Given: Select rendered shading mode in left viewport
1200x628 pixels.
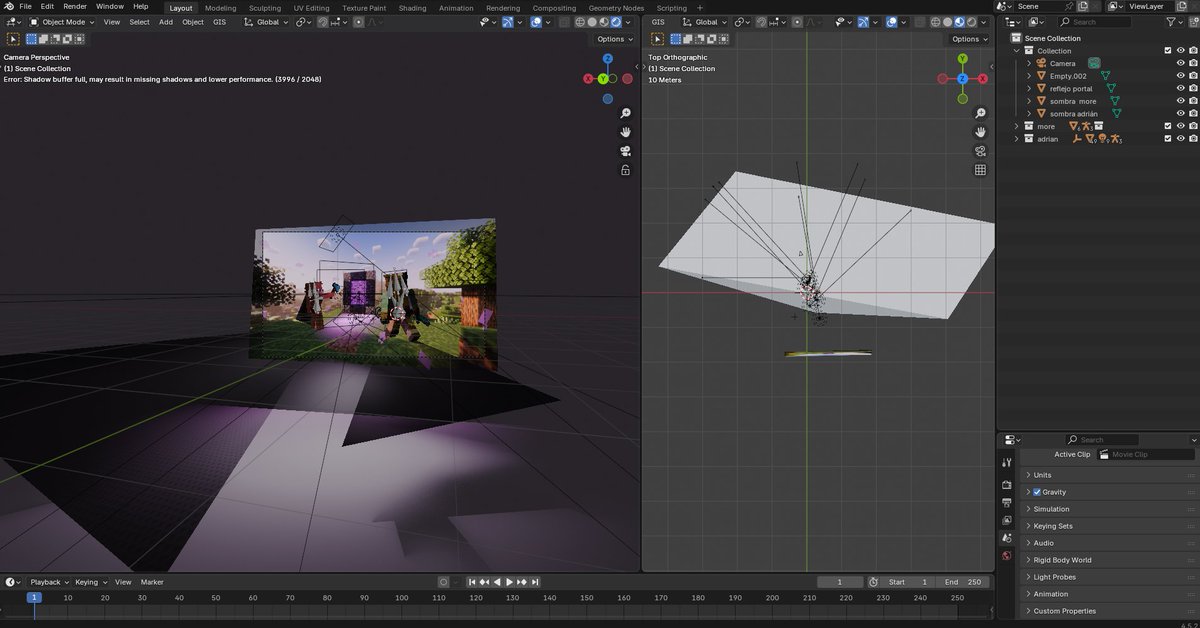Looking at the screenshot, I should [x=615, y=21].
